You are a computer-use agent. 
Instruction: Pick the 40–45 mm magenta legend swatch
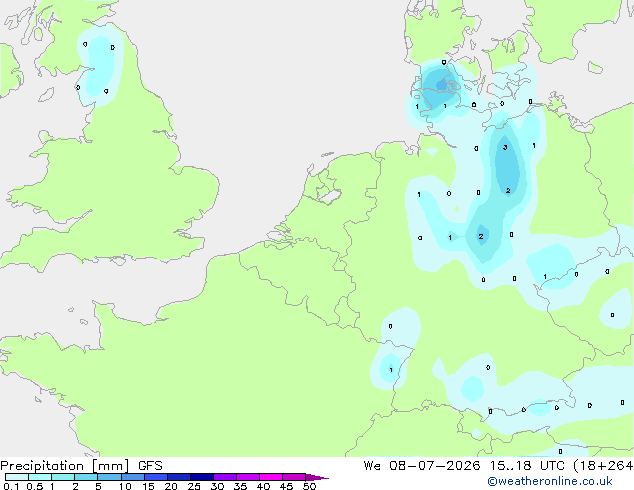pos(271,477)
